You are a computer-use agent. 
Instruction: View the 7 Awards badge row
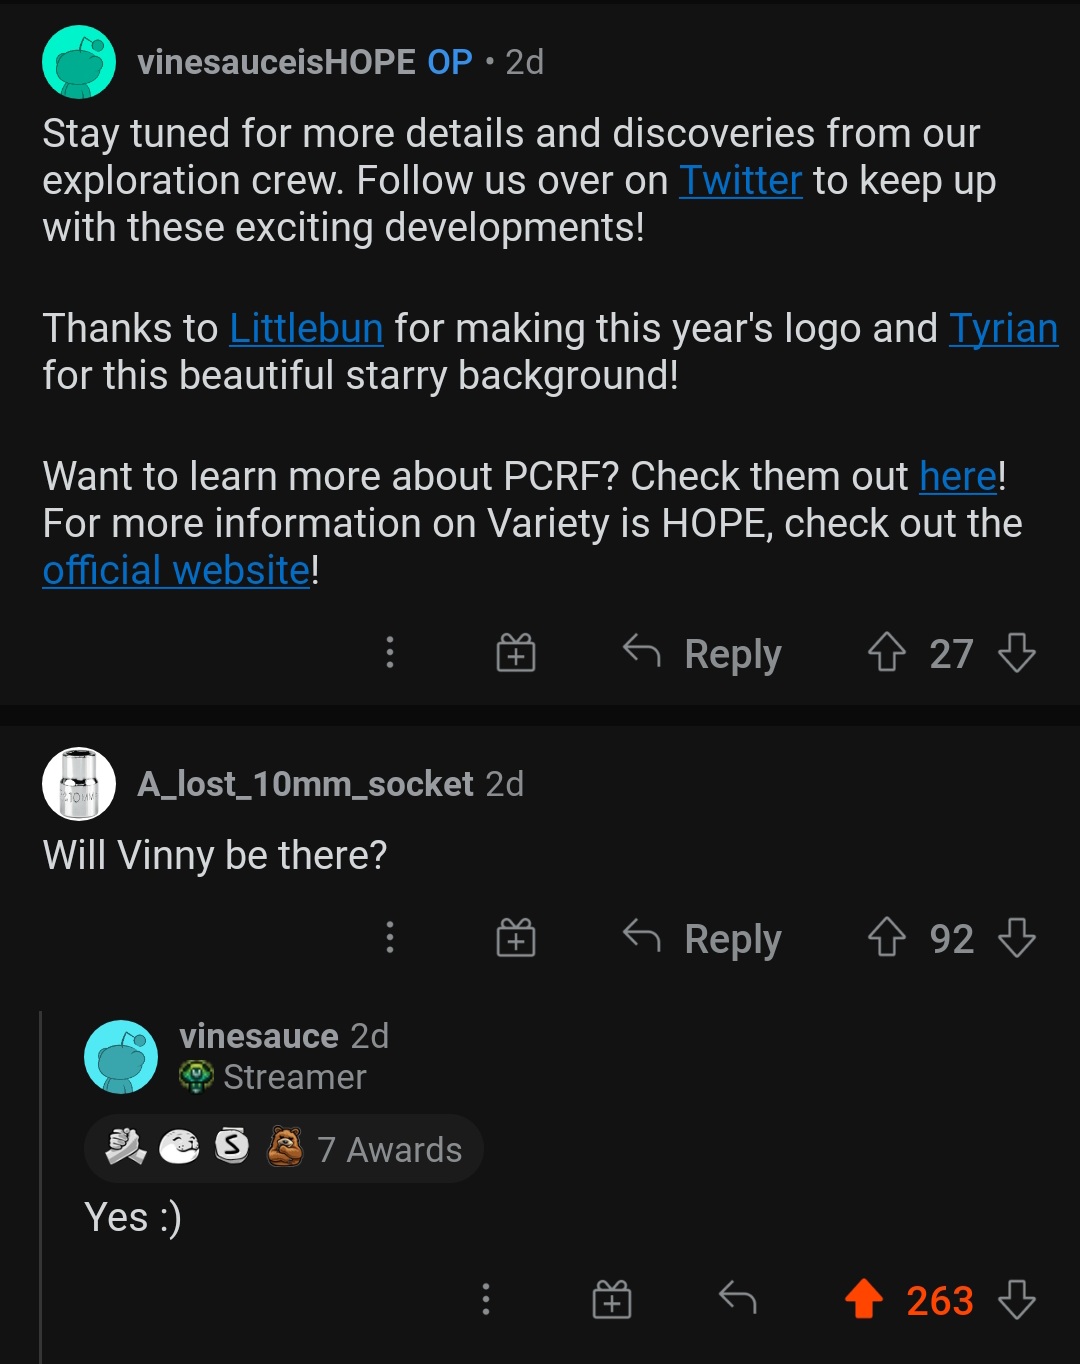284,1149
